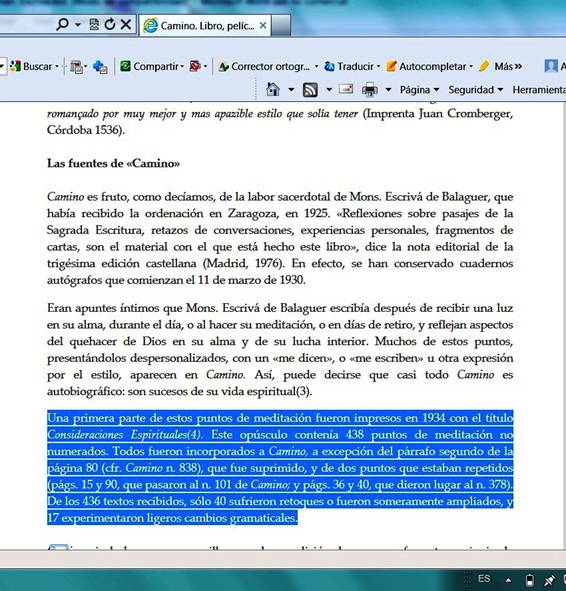Run the Corrector ortográfico spell checker
Screen dimensions: 566x591
pyautogui.click(x=265, y=67)
